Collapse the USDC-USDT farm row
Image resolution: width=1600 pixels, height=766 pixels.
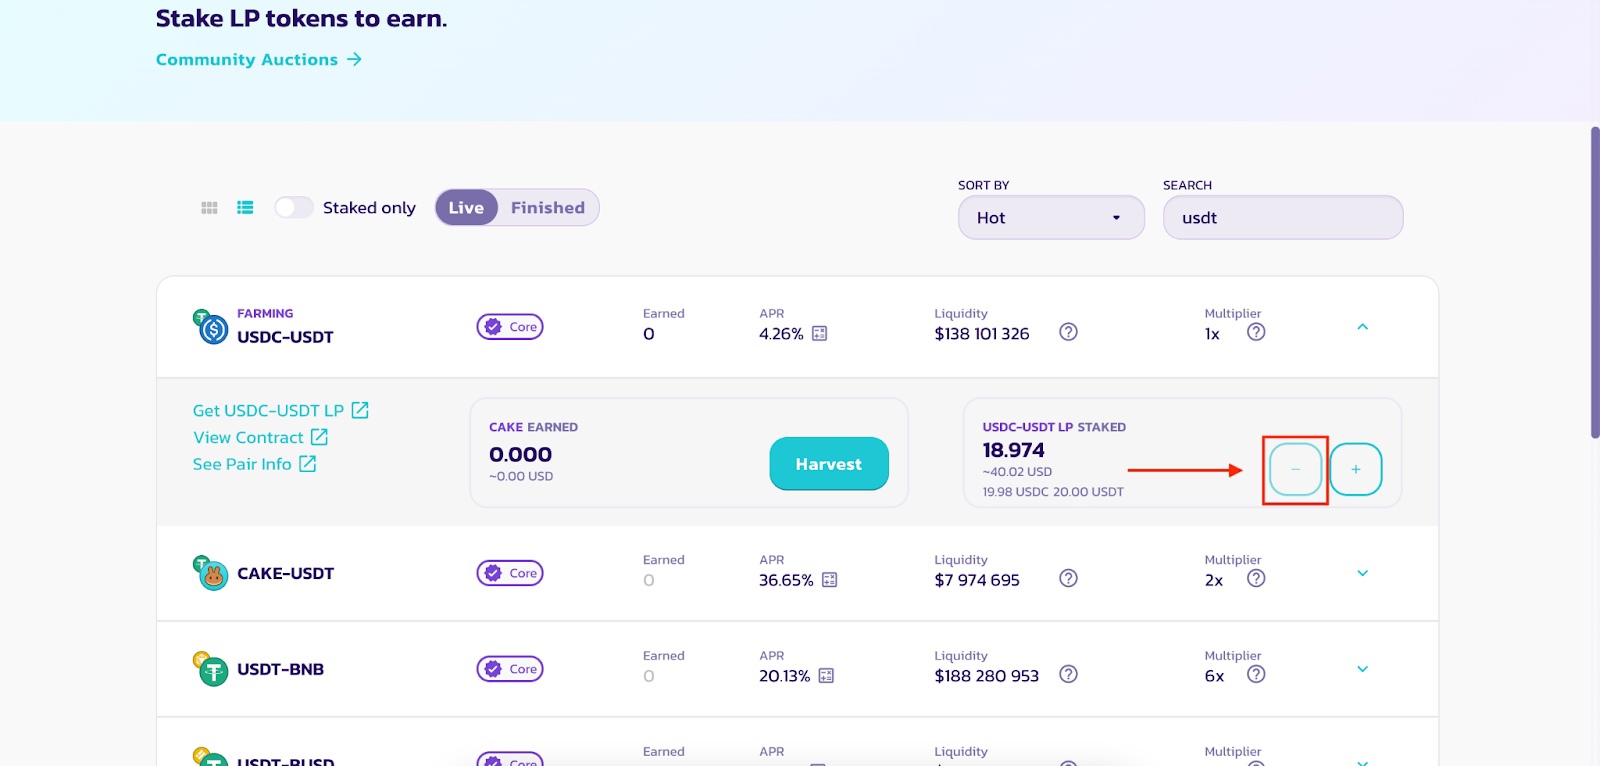pos(1362,327)
